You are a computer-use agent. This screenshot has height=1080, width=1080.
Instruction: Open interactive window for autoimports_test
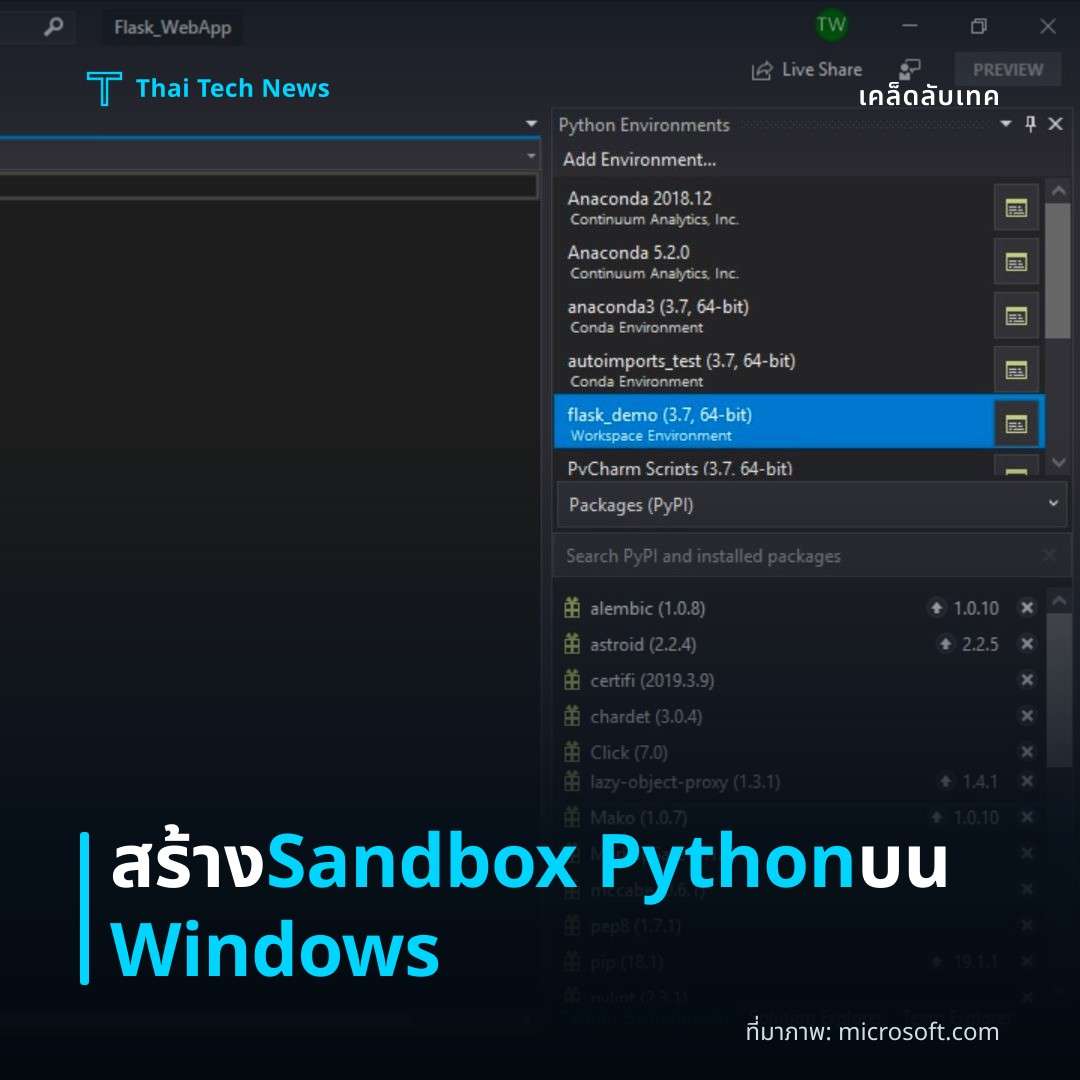tap(1016, 370)
